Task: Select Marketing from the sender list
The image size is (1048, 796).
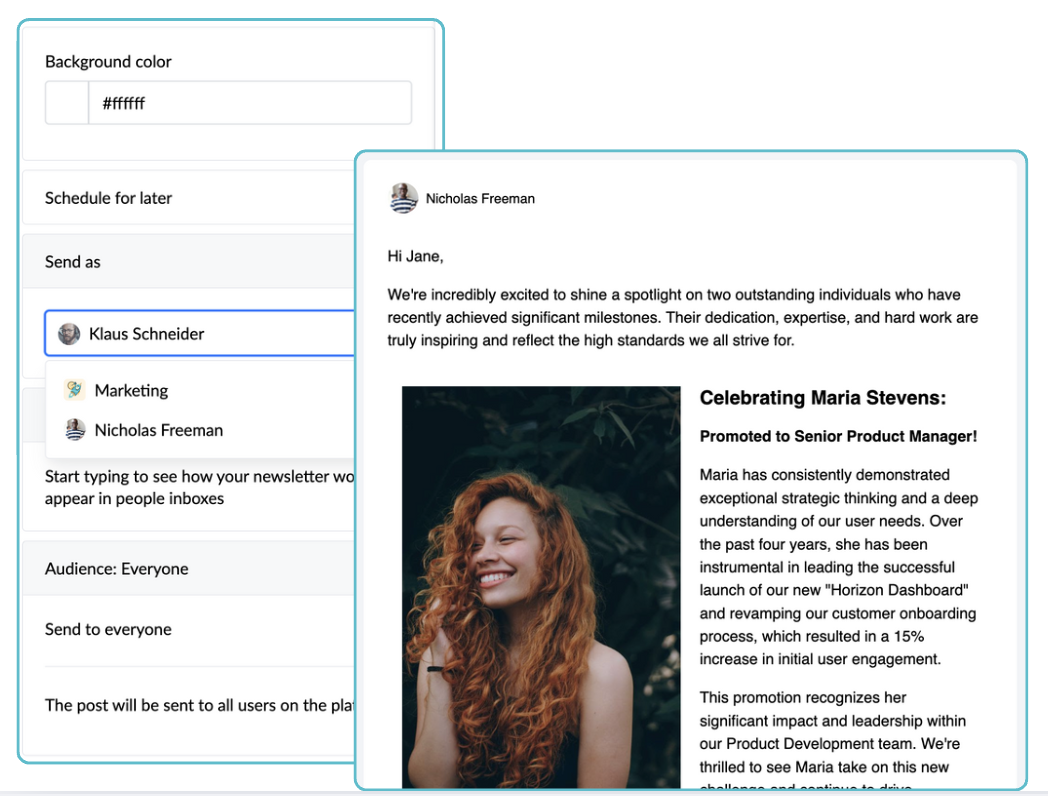Action: pos(200,390)
